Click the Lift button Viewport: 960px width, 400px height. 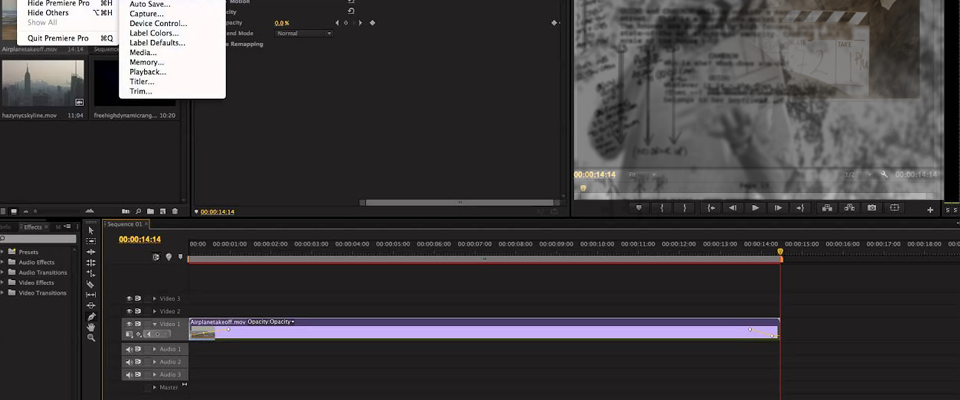tap(827, 208)
